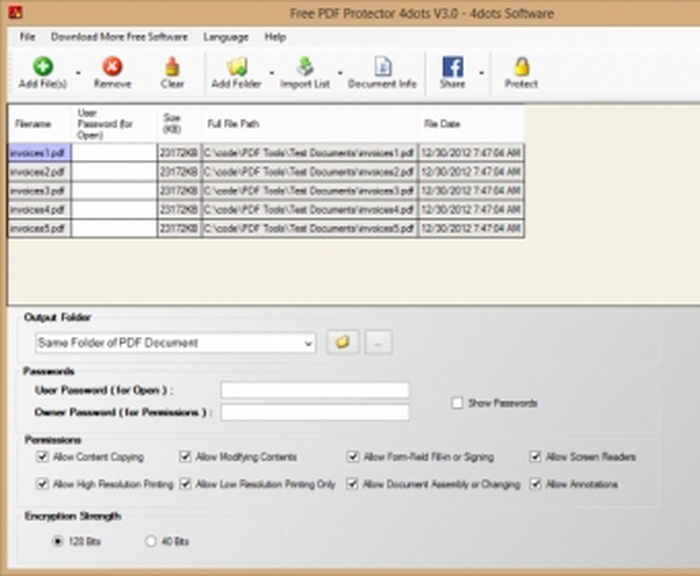Click user password cell for invoices3.pdf
This screenshot has width=700, height=576.
114,191
